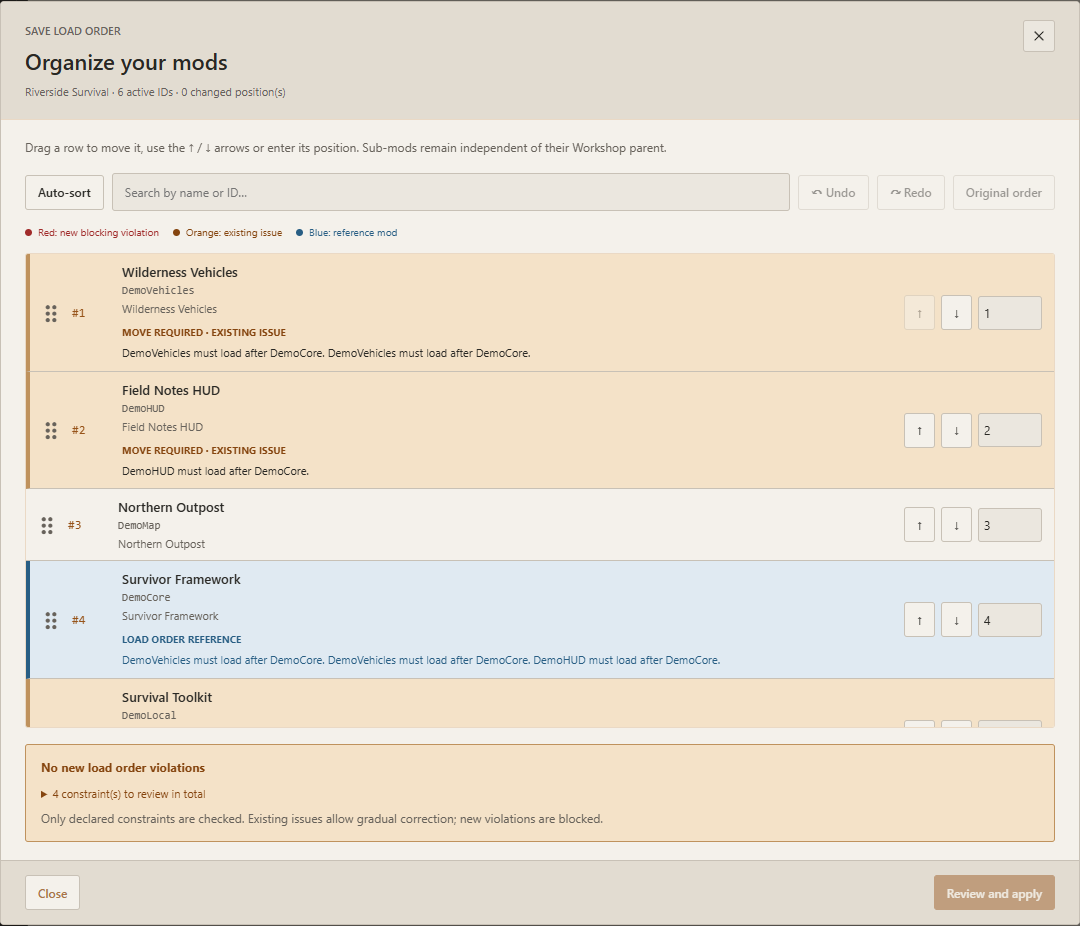Move Northern Outpost down with arrow
Viewport: 1080px width, 926px height.
956,525
